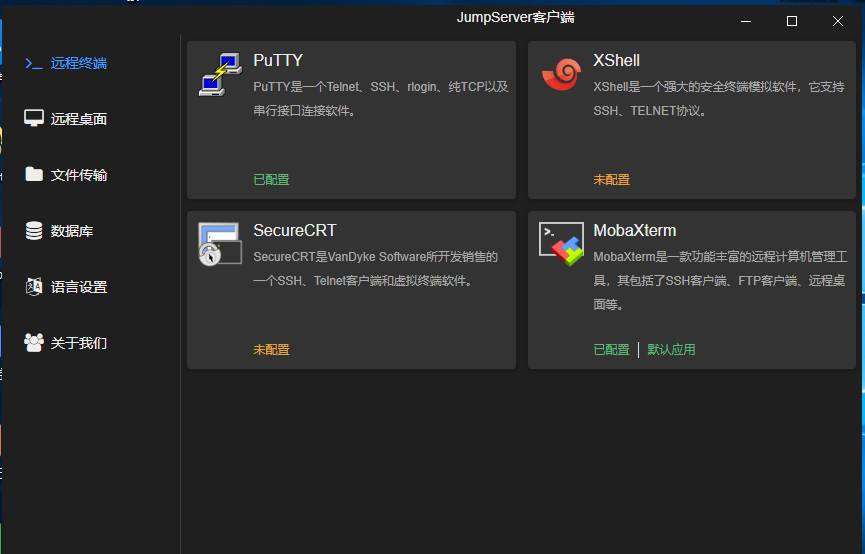Image resolution: width=865 pixels, height=554 pixels.
Task: Click the database stack icon beside 数据库
Action: [x=34, y=231]
